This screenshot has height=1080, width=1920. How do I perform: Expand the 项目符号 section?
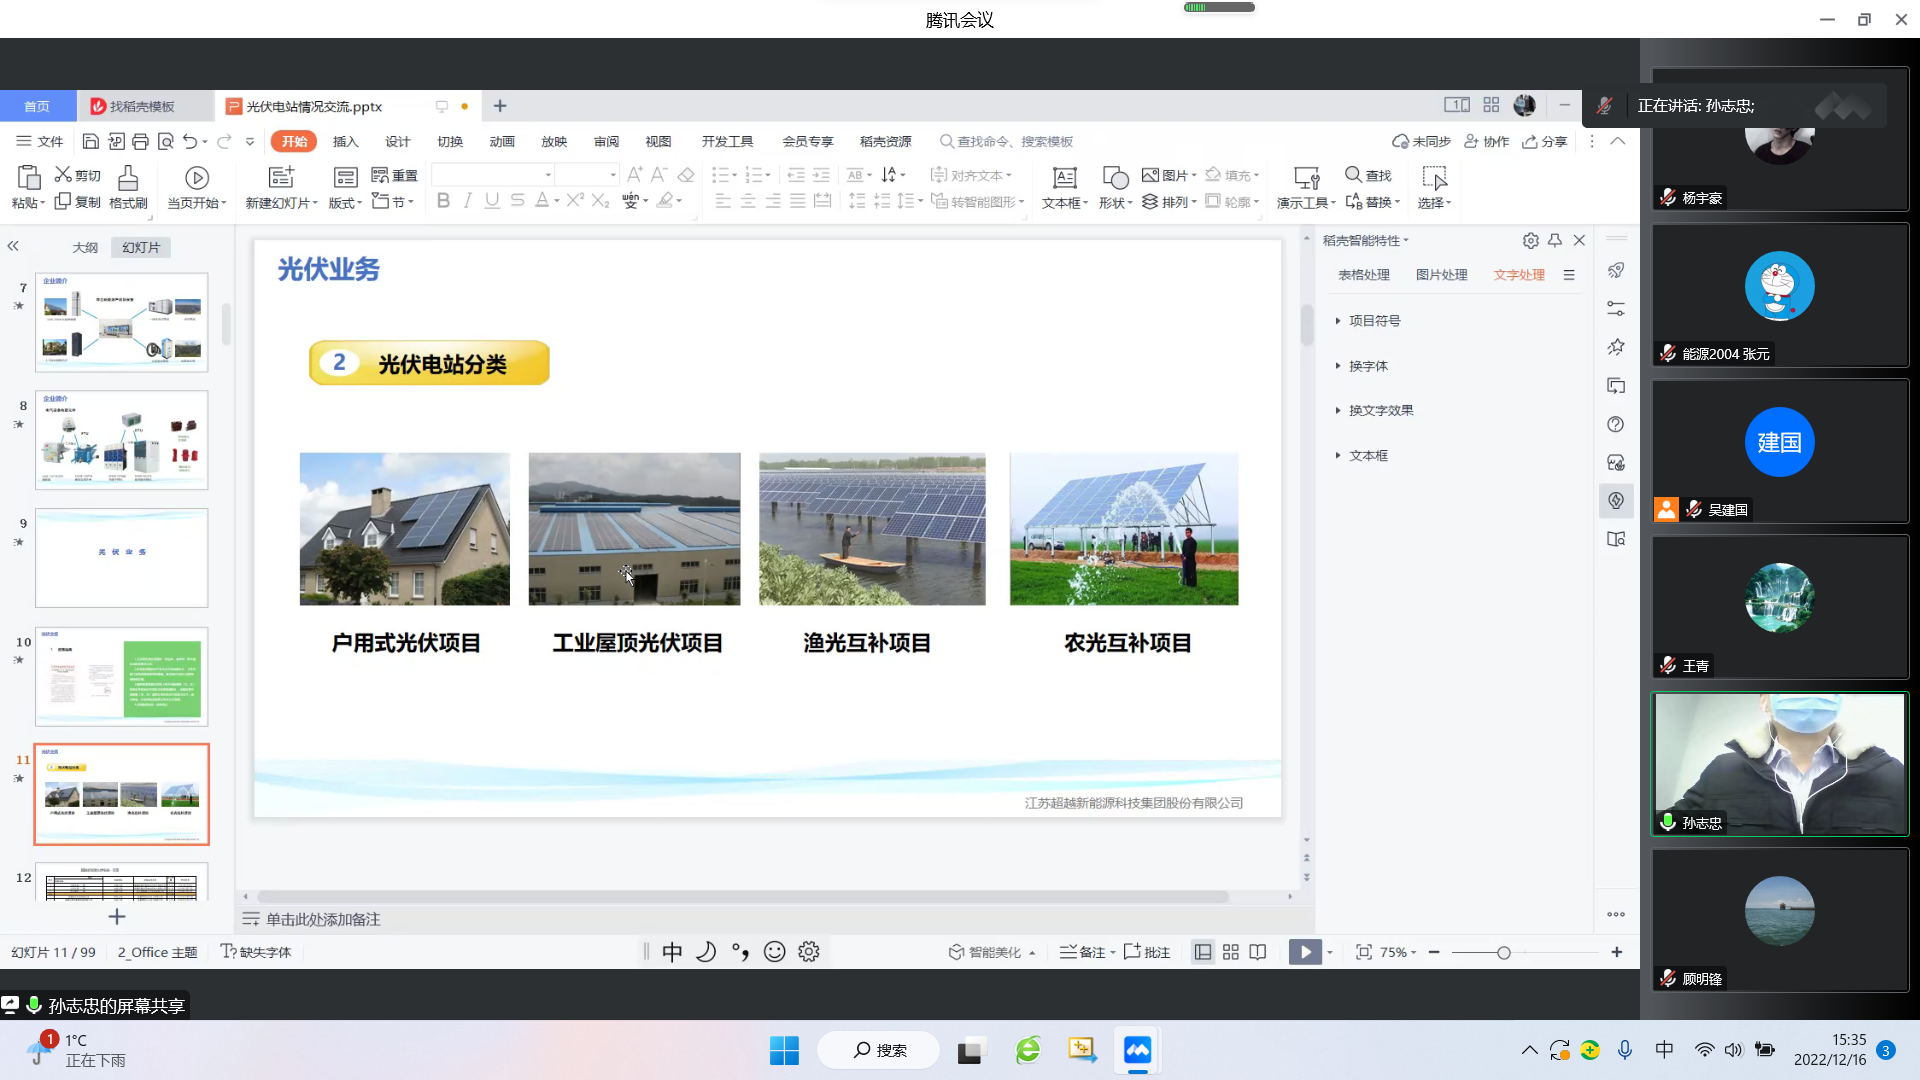(1373, 321)
